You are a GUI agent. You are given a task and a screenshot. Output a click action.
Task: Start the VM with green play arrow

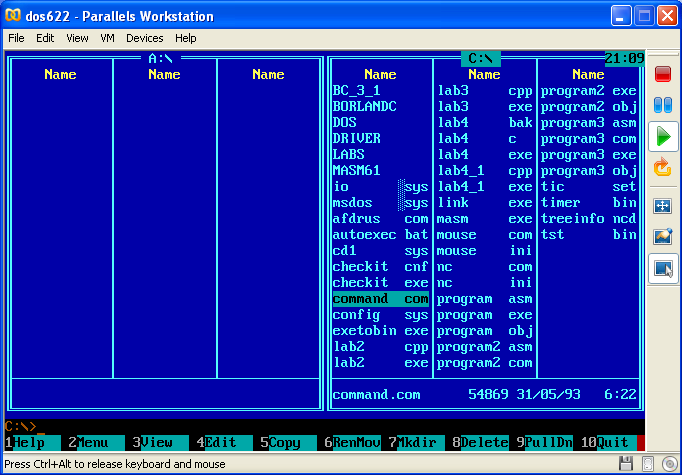[663, 137]
